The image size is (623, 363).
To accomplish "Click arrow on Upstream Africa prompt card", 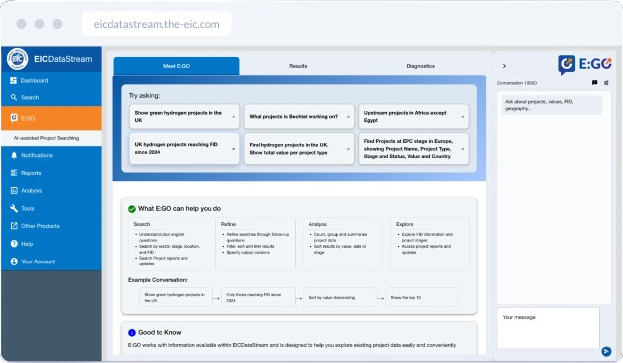I will [462, 117].
